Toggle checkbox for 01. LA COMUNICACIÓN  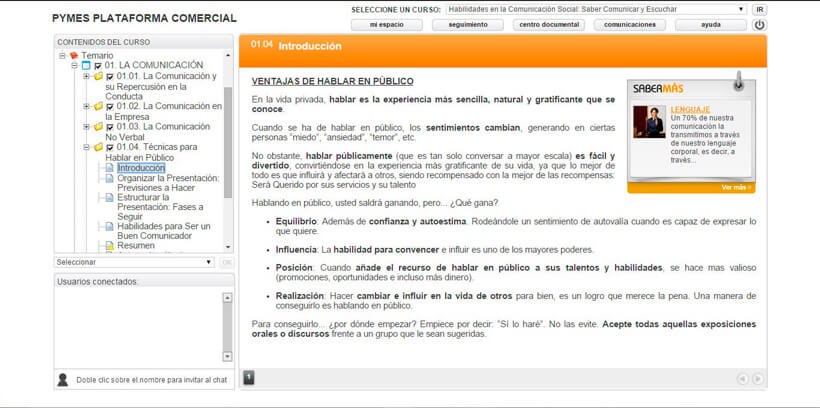coord(98,66)
